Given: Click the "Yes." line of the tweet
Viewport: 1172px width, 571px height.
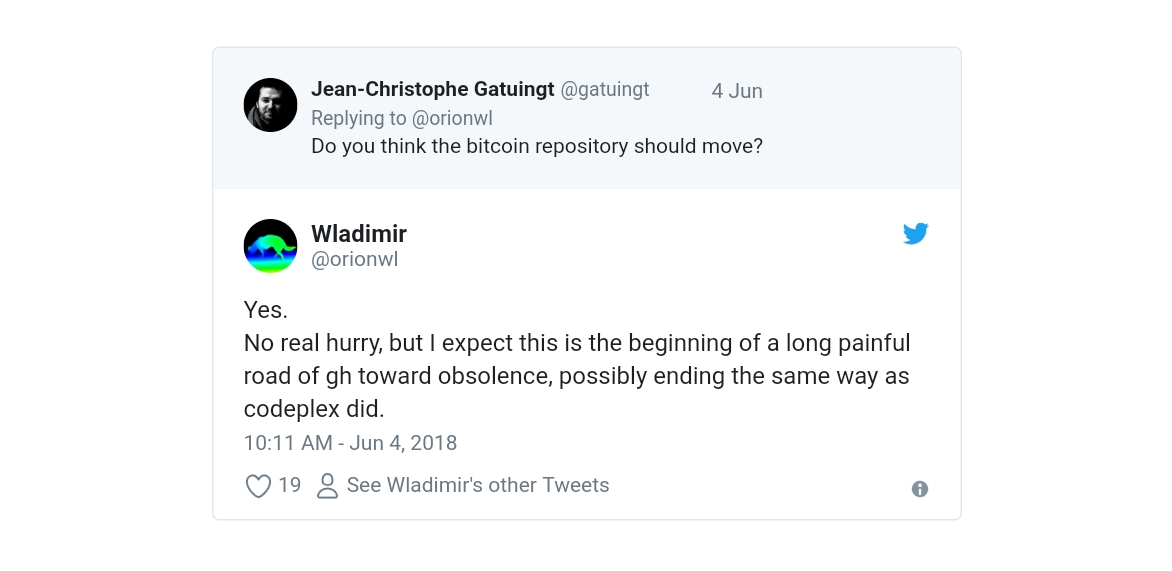Looking at the screenshot, I should click(266, 310).
